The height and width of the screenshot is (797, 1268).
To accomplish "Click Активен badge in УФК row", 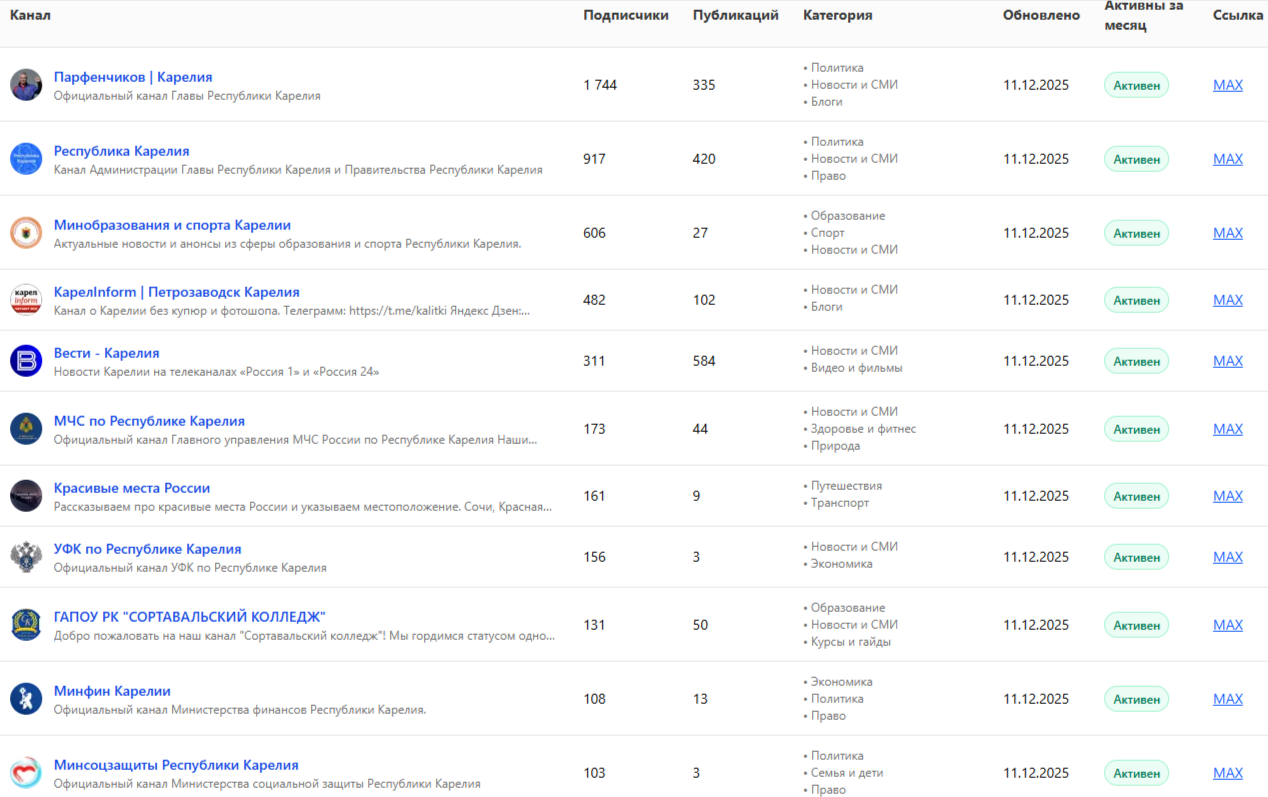I will point(1136,557).
